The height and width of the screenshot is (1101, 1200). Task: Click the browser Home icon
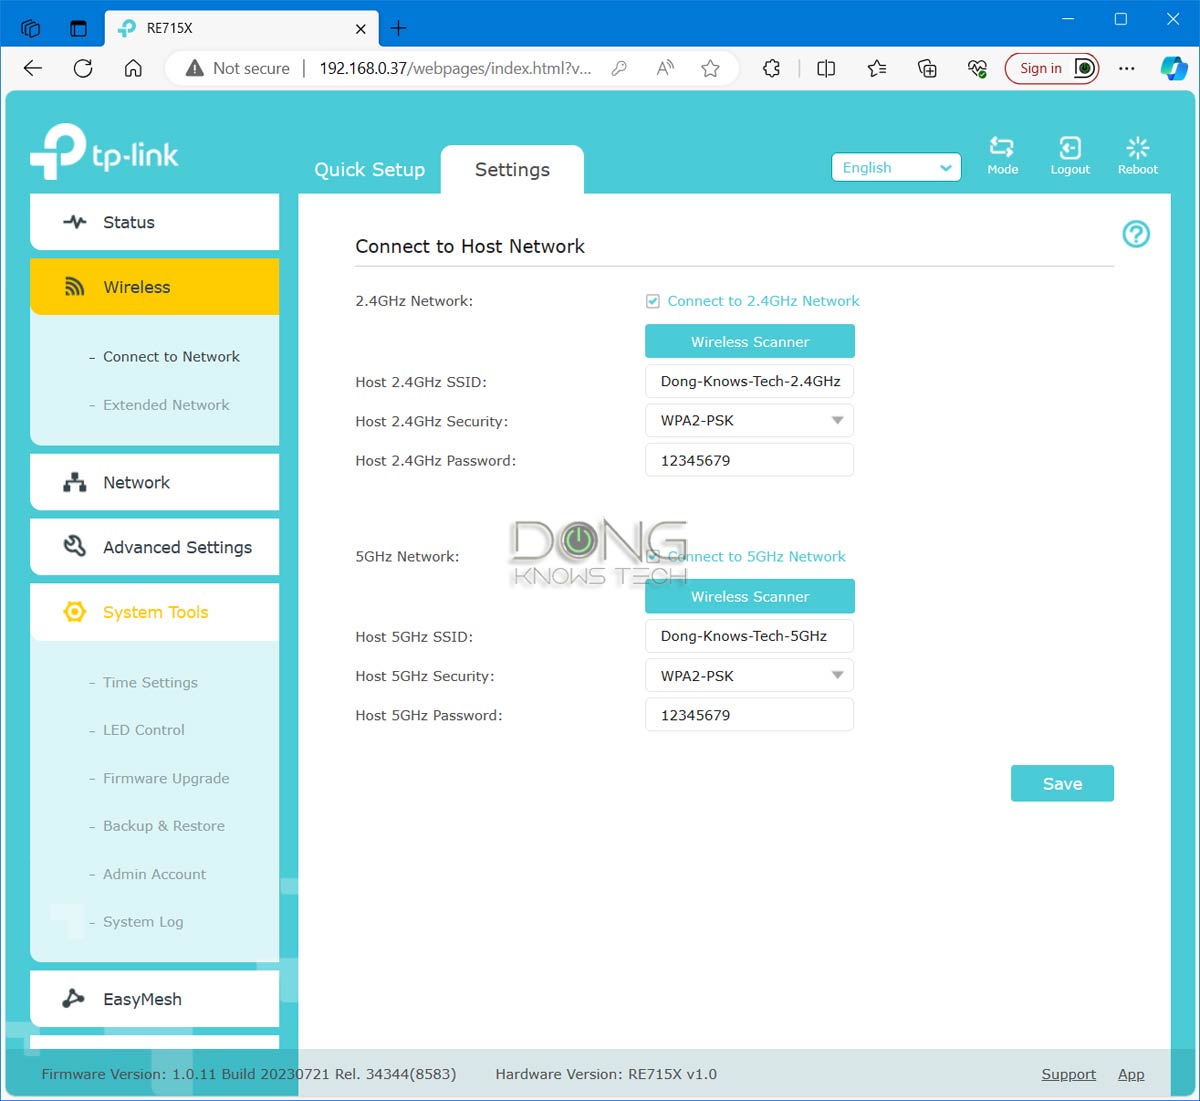click(133, 68)
